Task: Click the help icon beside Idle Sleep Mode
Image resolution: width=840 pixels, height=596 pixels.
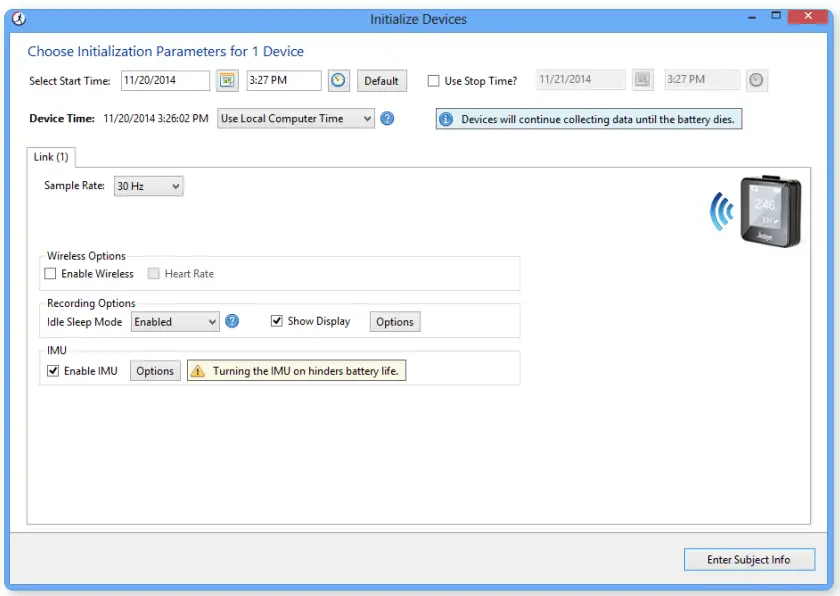Action: pos(232,321)
